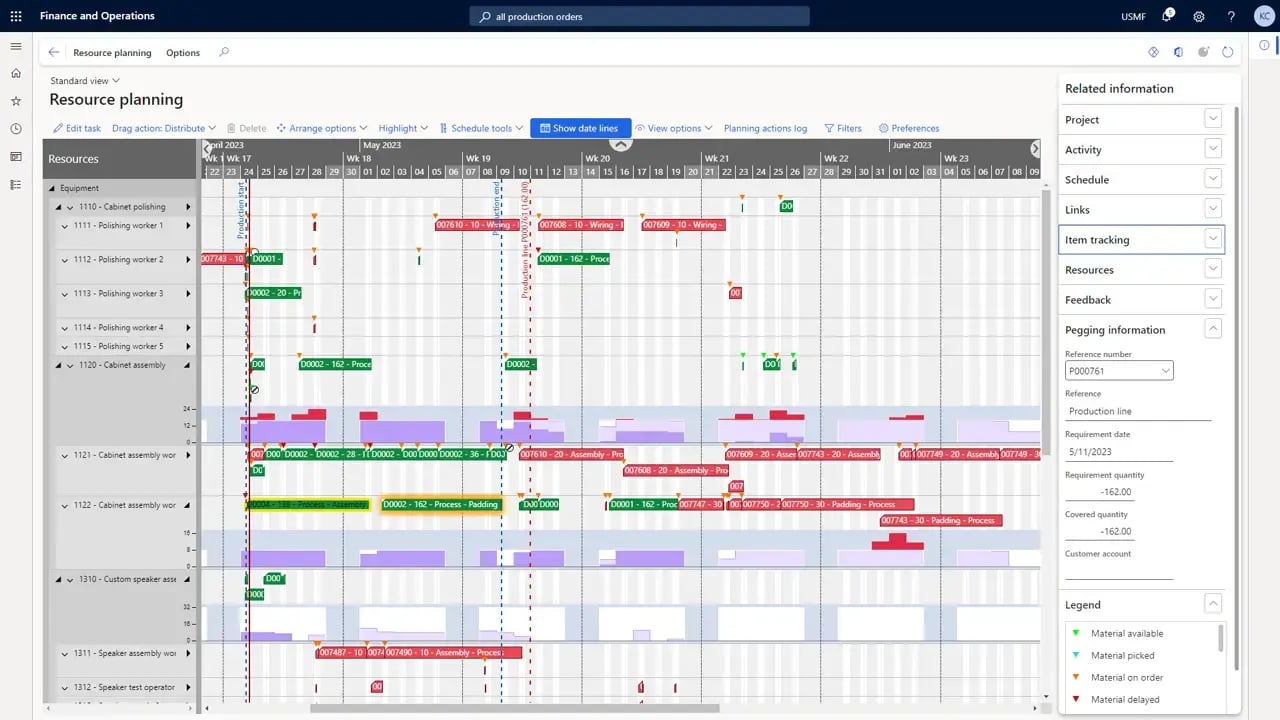Toggle the navigation pane hamburger menu
The height and width of the screenshot is (720, 1280).
click(x=15, y=45)
